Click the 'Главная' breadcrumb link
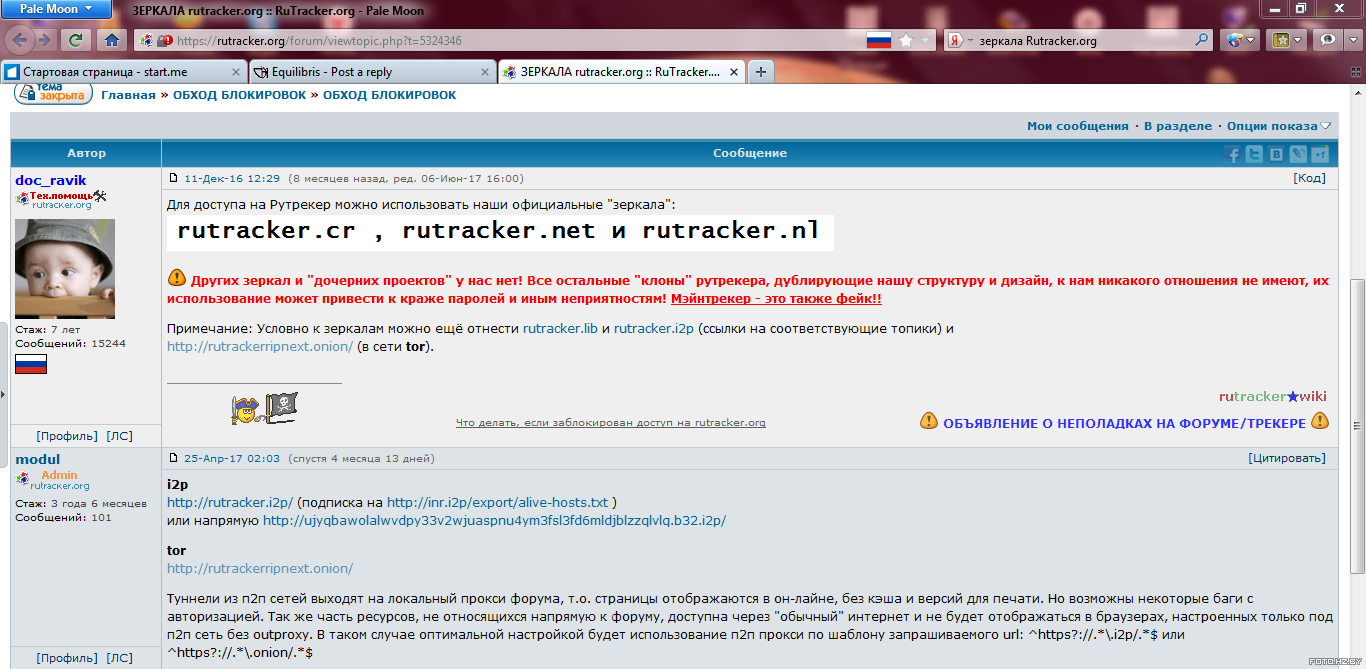This screenshot has height=669, width=1366. tap(128, 95)
